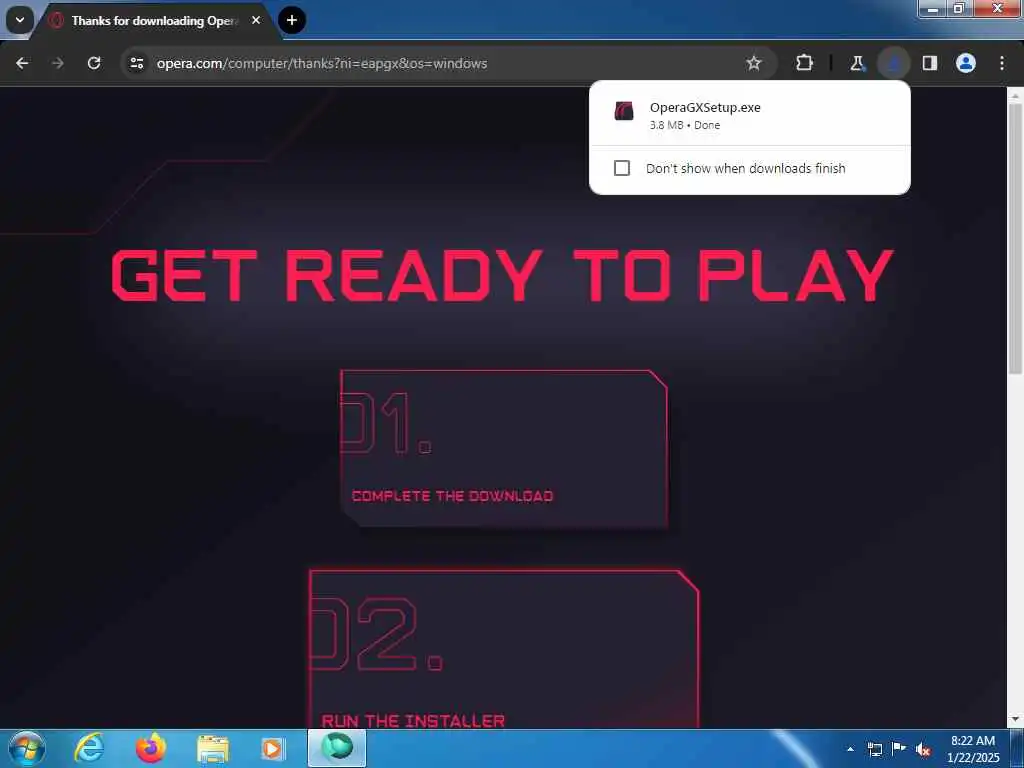Click the 'GET READY TO PLAY' heading
Image resolution: width=1024 pixels, height=768 pixels.
(x=502, y=276)
